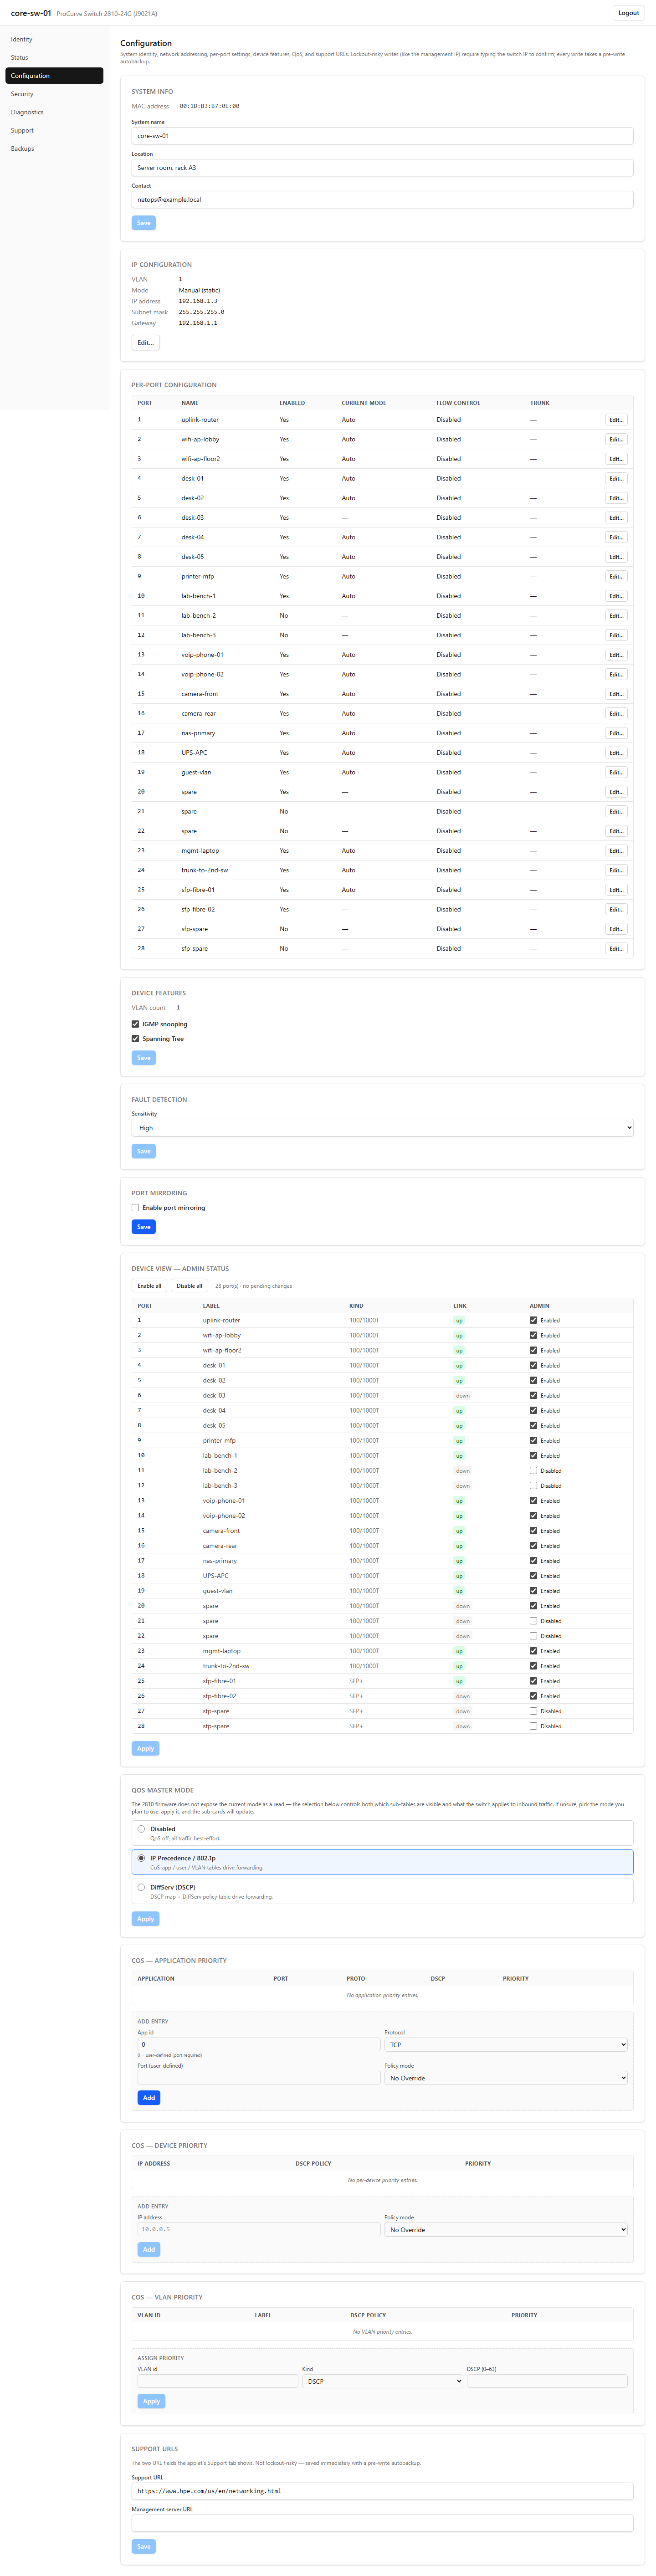
Task: Toggle the IGMP snooping checkbox
Action: click(135, 1024)
